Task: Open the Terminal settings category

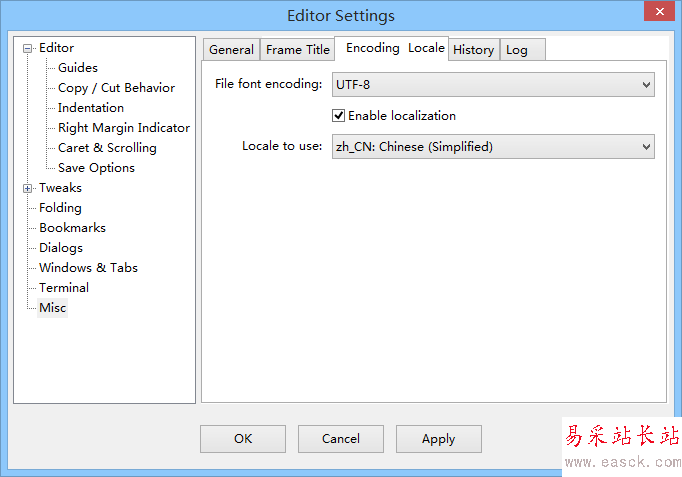Action: tap(64, 288)
